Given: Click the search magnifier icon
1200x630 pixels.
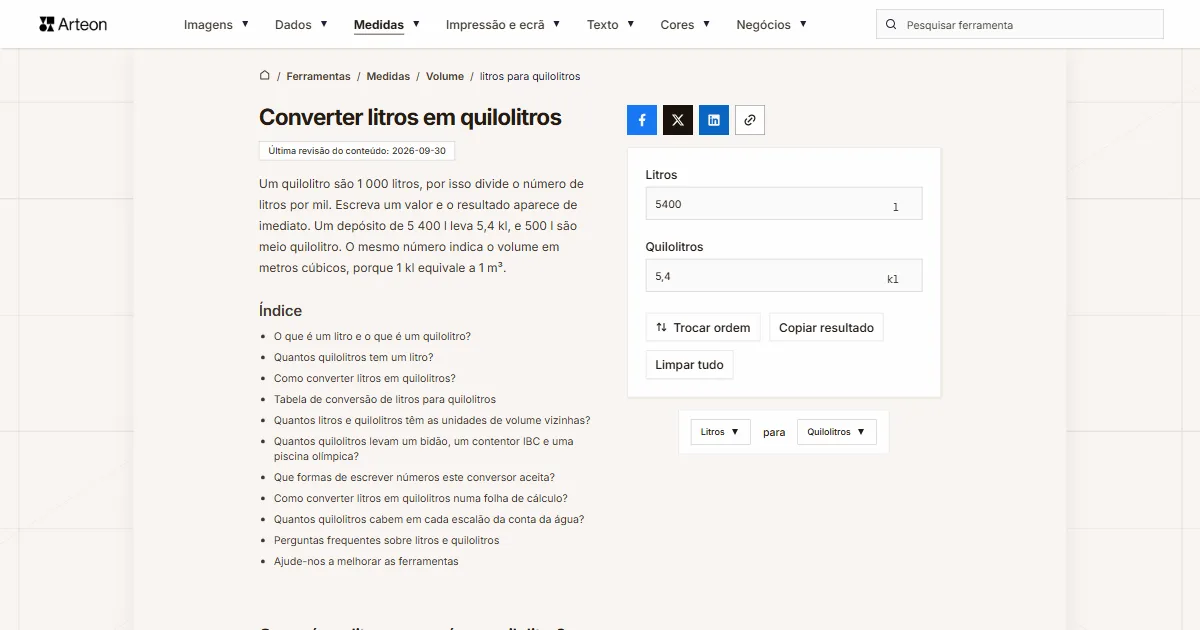Looking at the screenshot, I should pos(891,24).
